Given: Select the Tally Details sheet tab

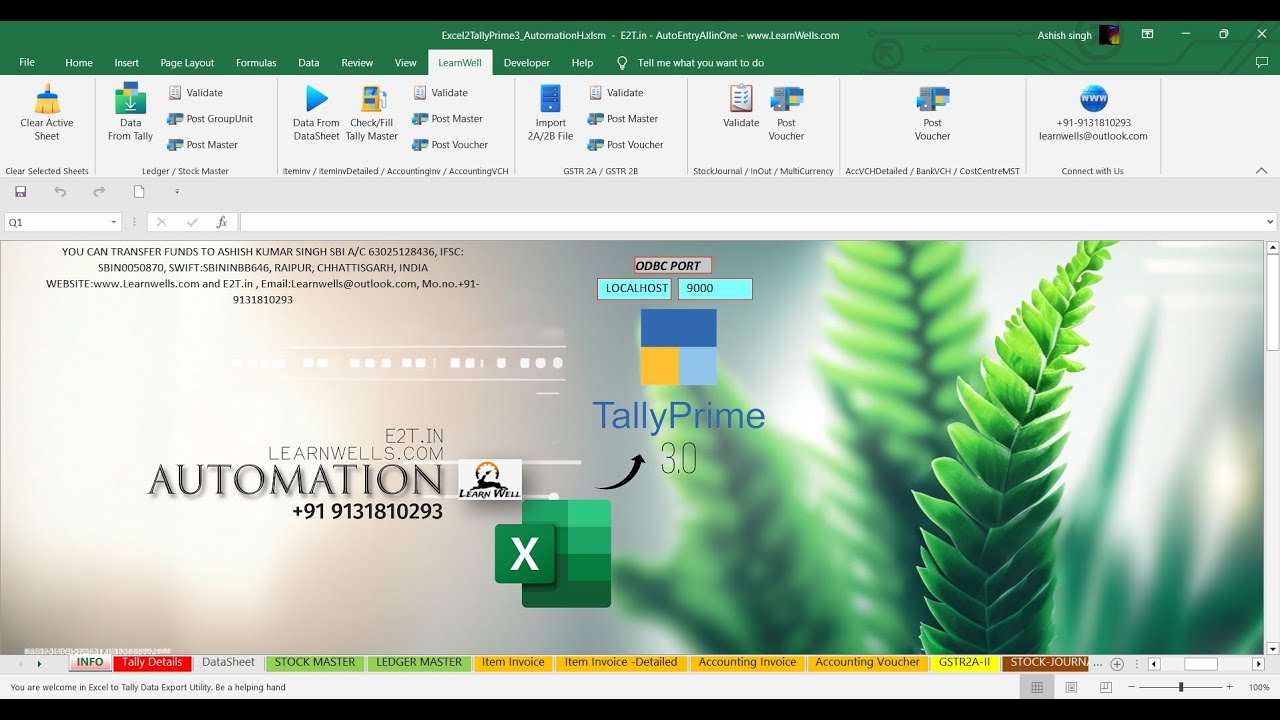Looking at the screenshot, I should 152,662.
